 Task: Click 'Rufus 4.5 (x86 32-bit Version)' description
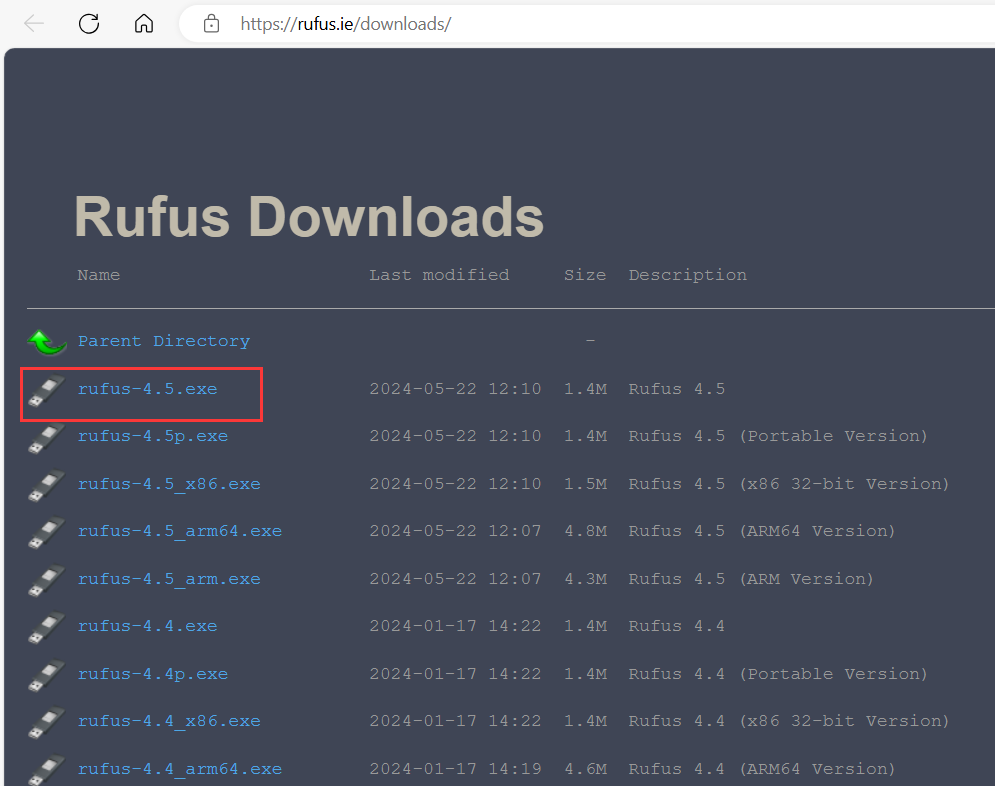click(x=789, y=484)
